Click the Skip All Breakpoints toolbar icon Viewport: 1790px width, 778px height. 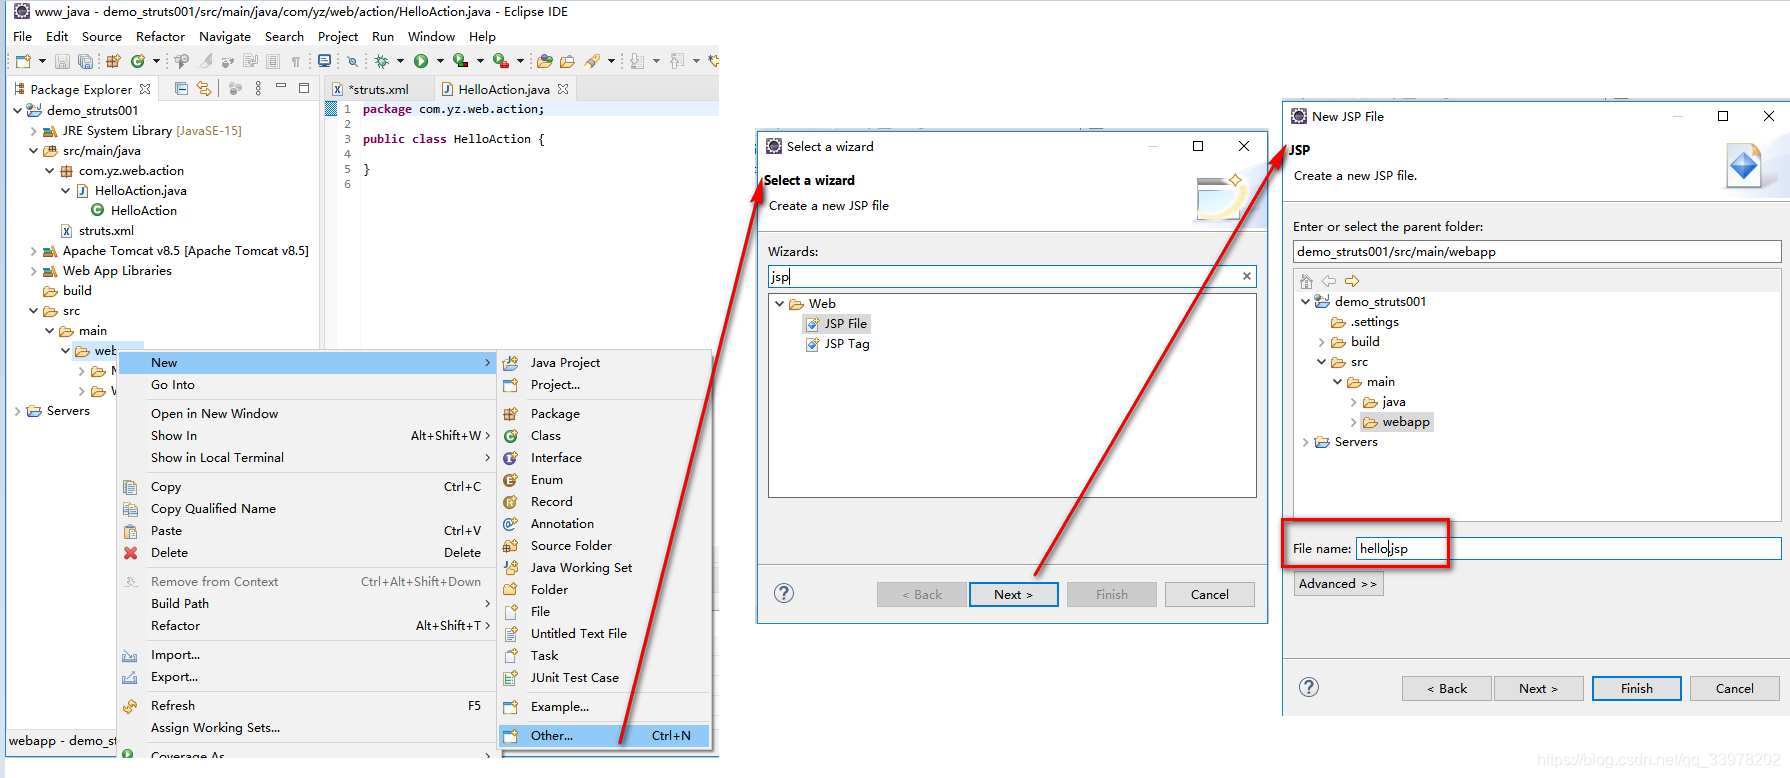[352, 61]
